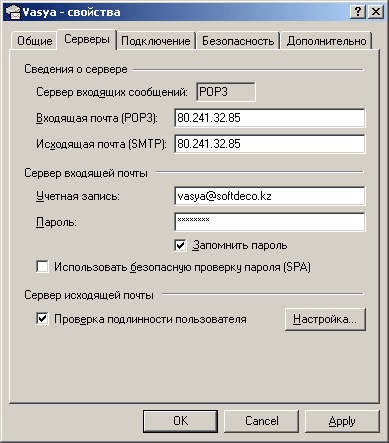Click the disabled POP3 server type box
The width and height of the screenshot is (389, 443).
(226, 92)
